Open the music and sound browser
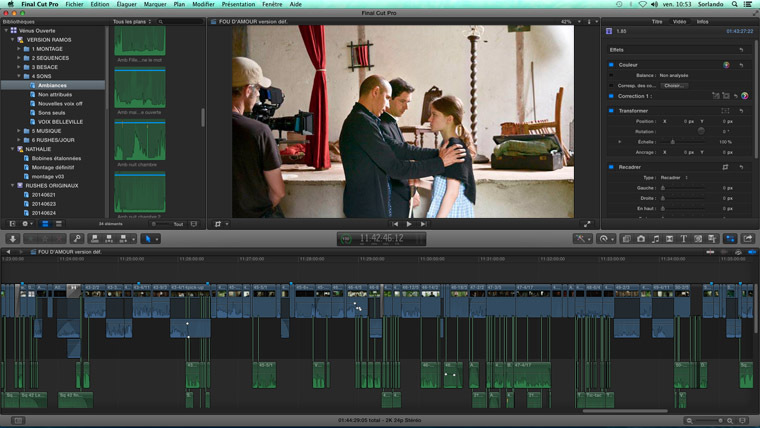Screen dimensions: 760x428 (655, 238)
